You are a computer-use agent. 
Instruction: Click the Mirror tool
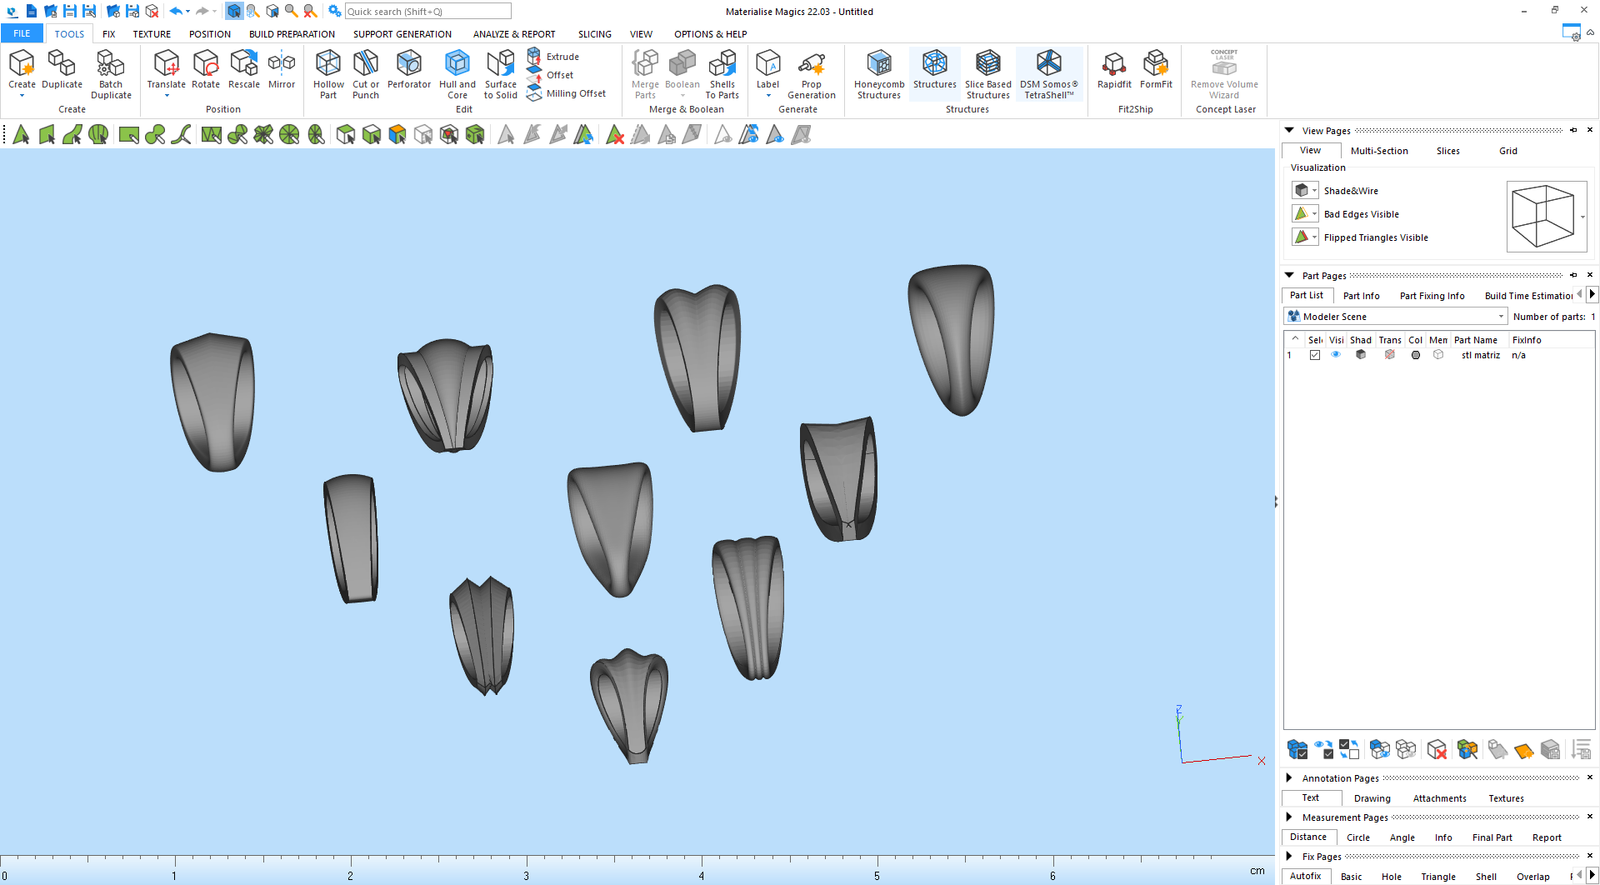[x=282, y=69]
